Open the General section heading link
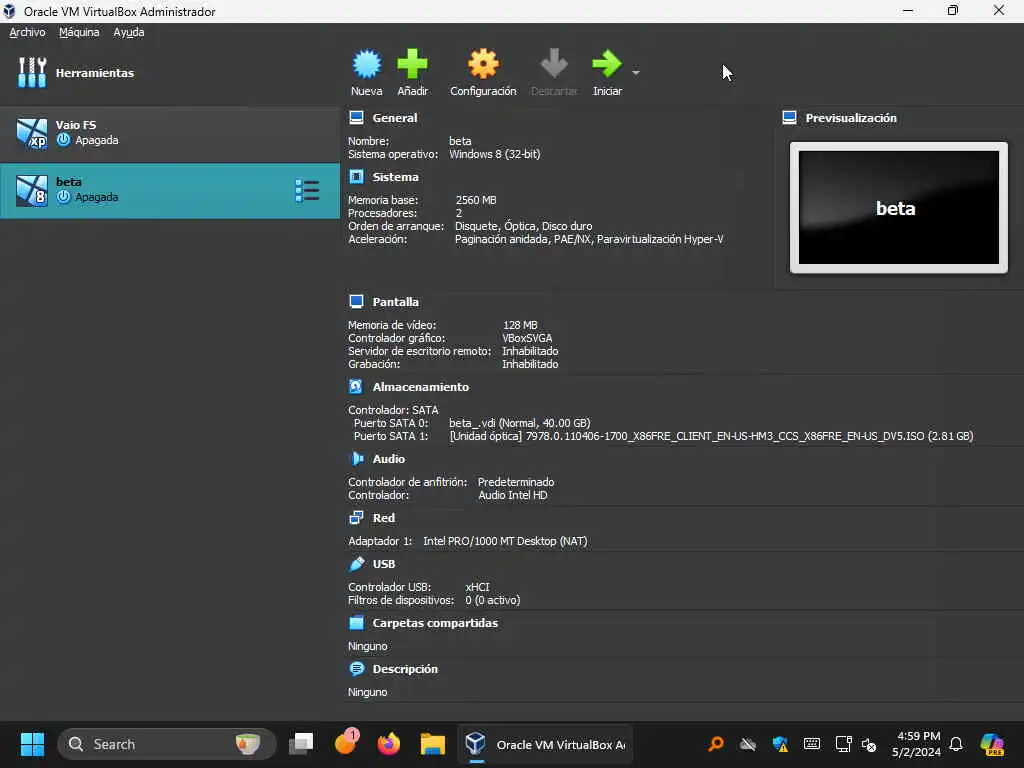The height and width of the screenshot is (768, 1024). pyautogui.click(x=394, y=118)
